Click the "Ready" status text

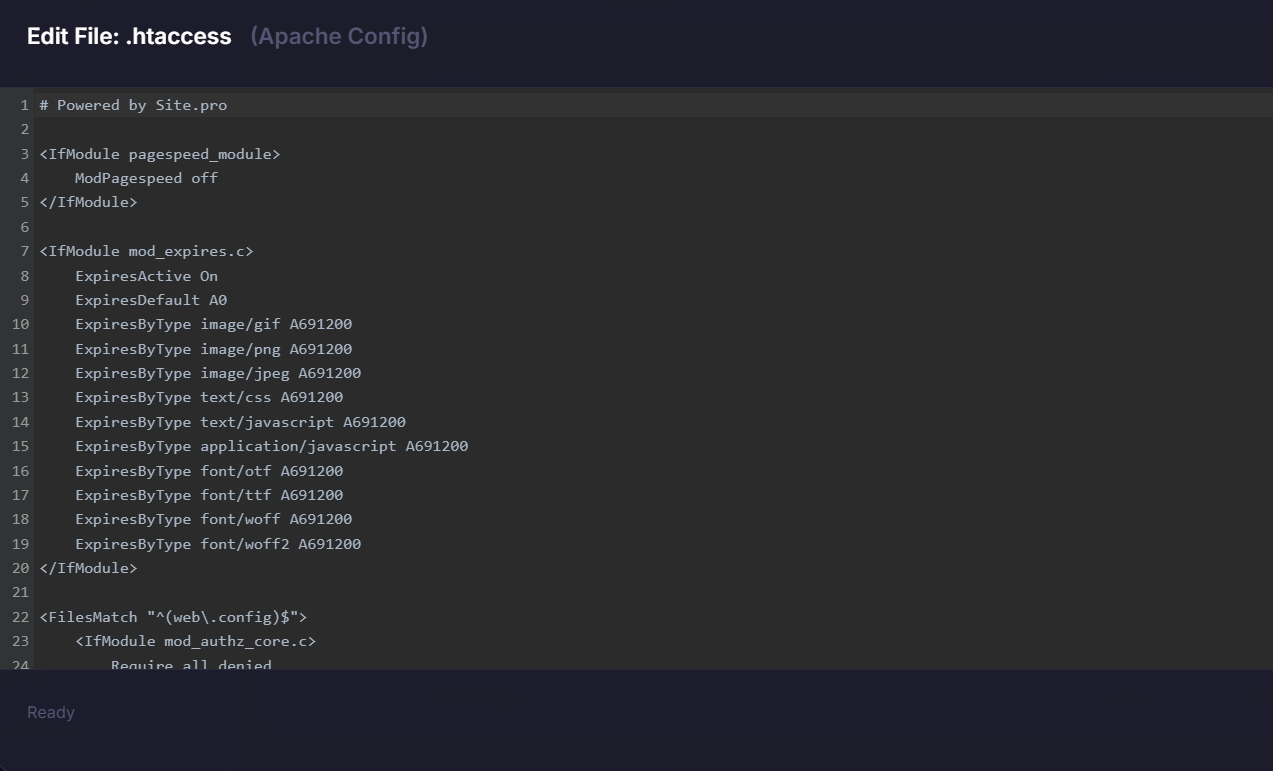coord(51,712)
